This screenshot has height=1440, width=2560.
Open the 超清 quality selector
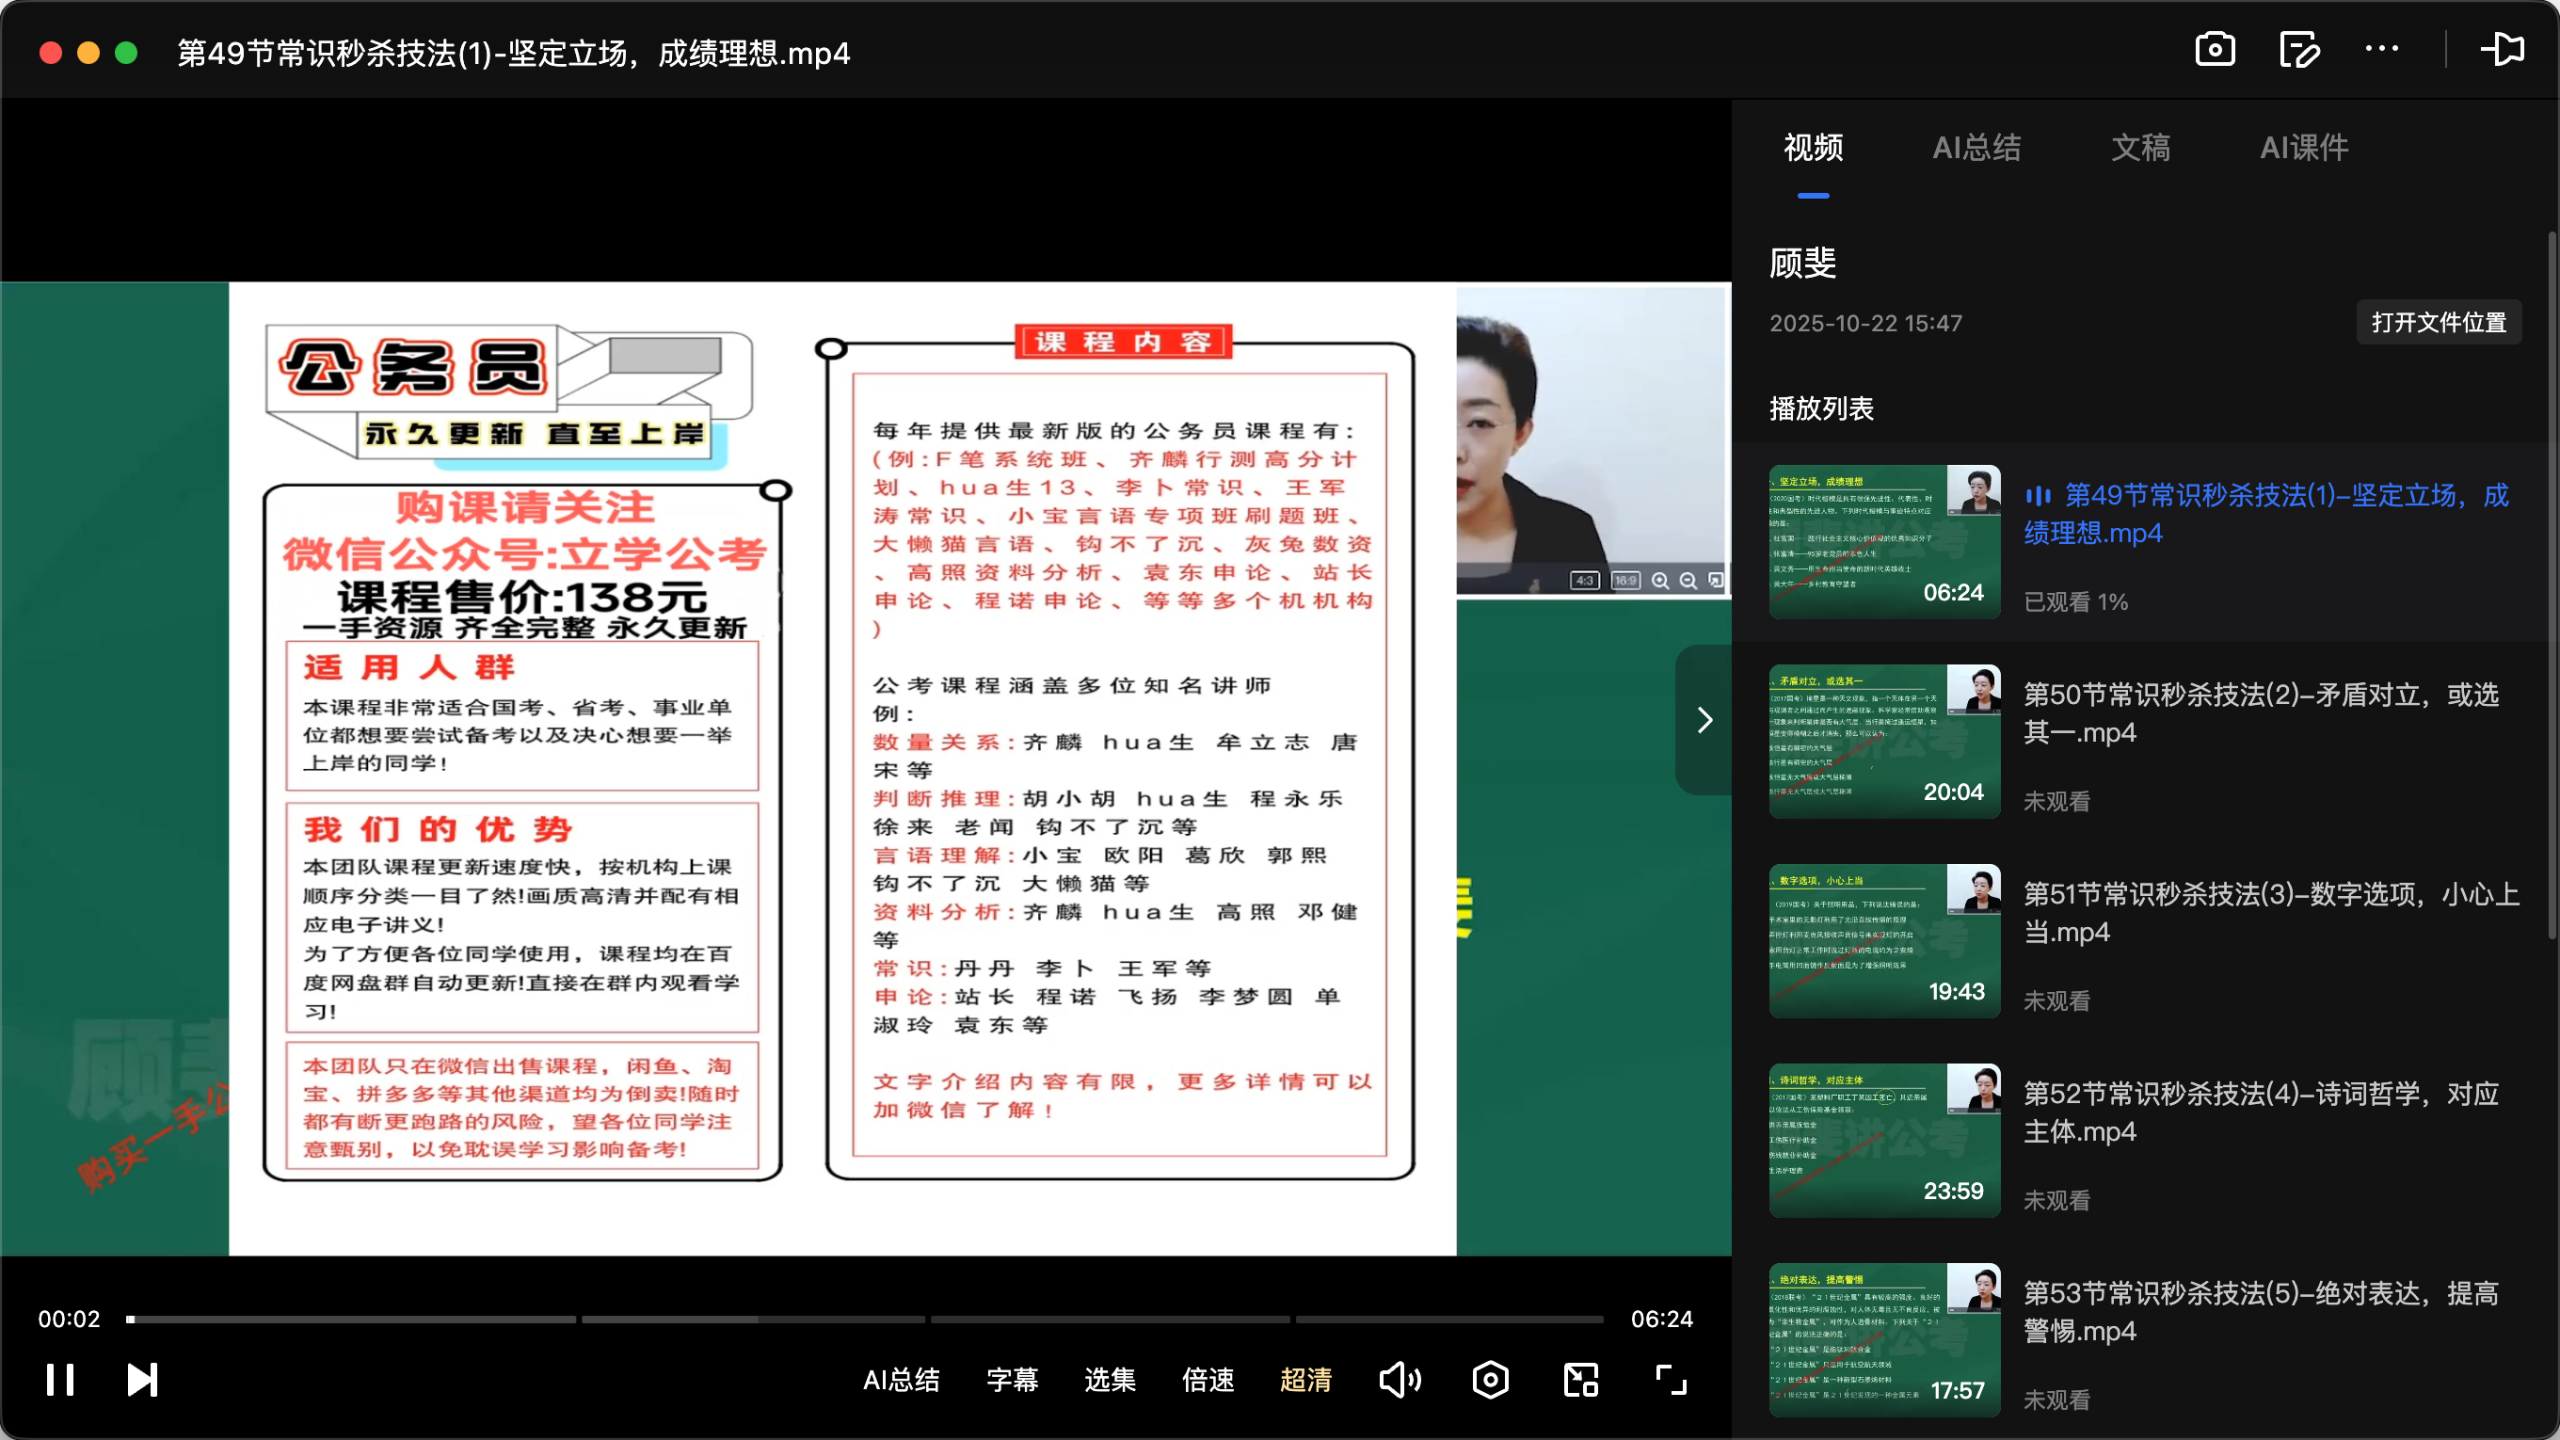[1305, 1380]
